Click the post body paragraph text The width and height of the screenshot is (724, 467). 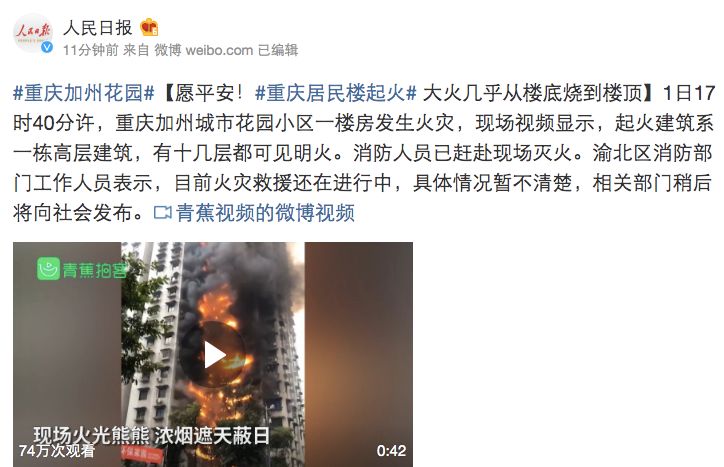coord(364,153)
